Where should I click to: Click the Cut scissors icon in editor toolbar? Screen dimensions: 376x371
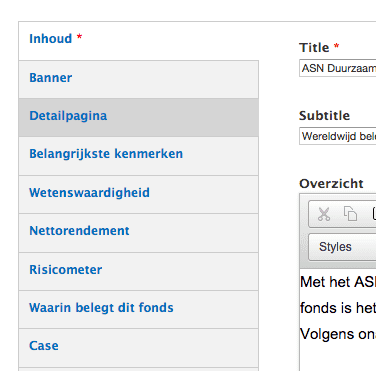tap(324, 214)
